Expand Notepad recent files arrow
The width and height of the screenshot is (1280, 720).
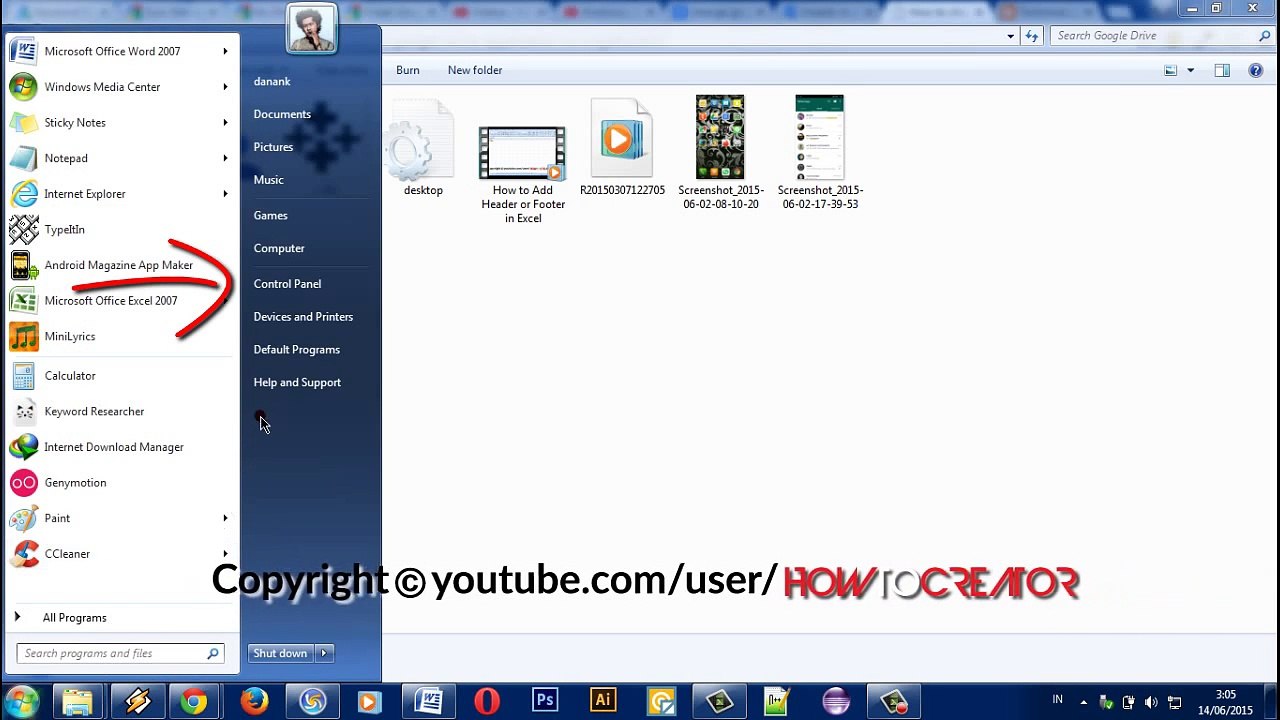[x=225, y=158]
